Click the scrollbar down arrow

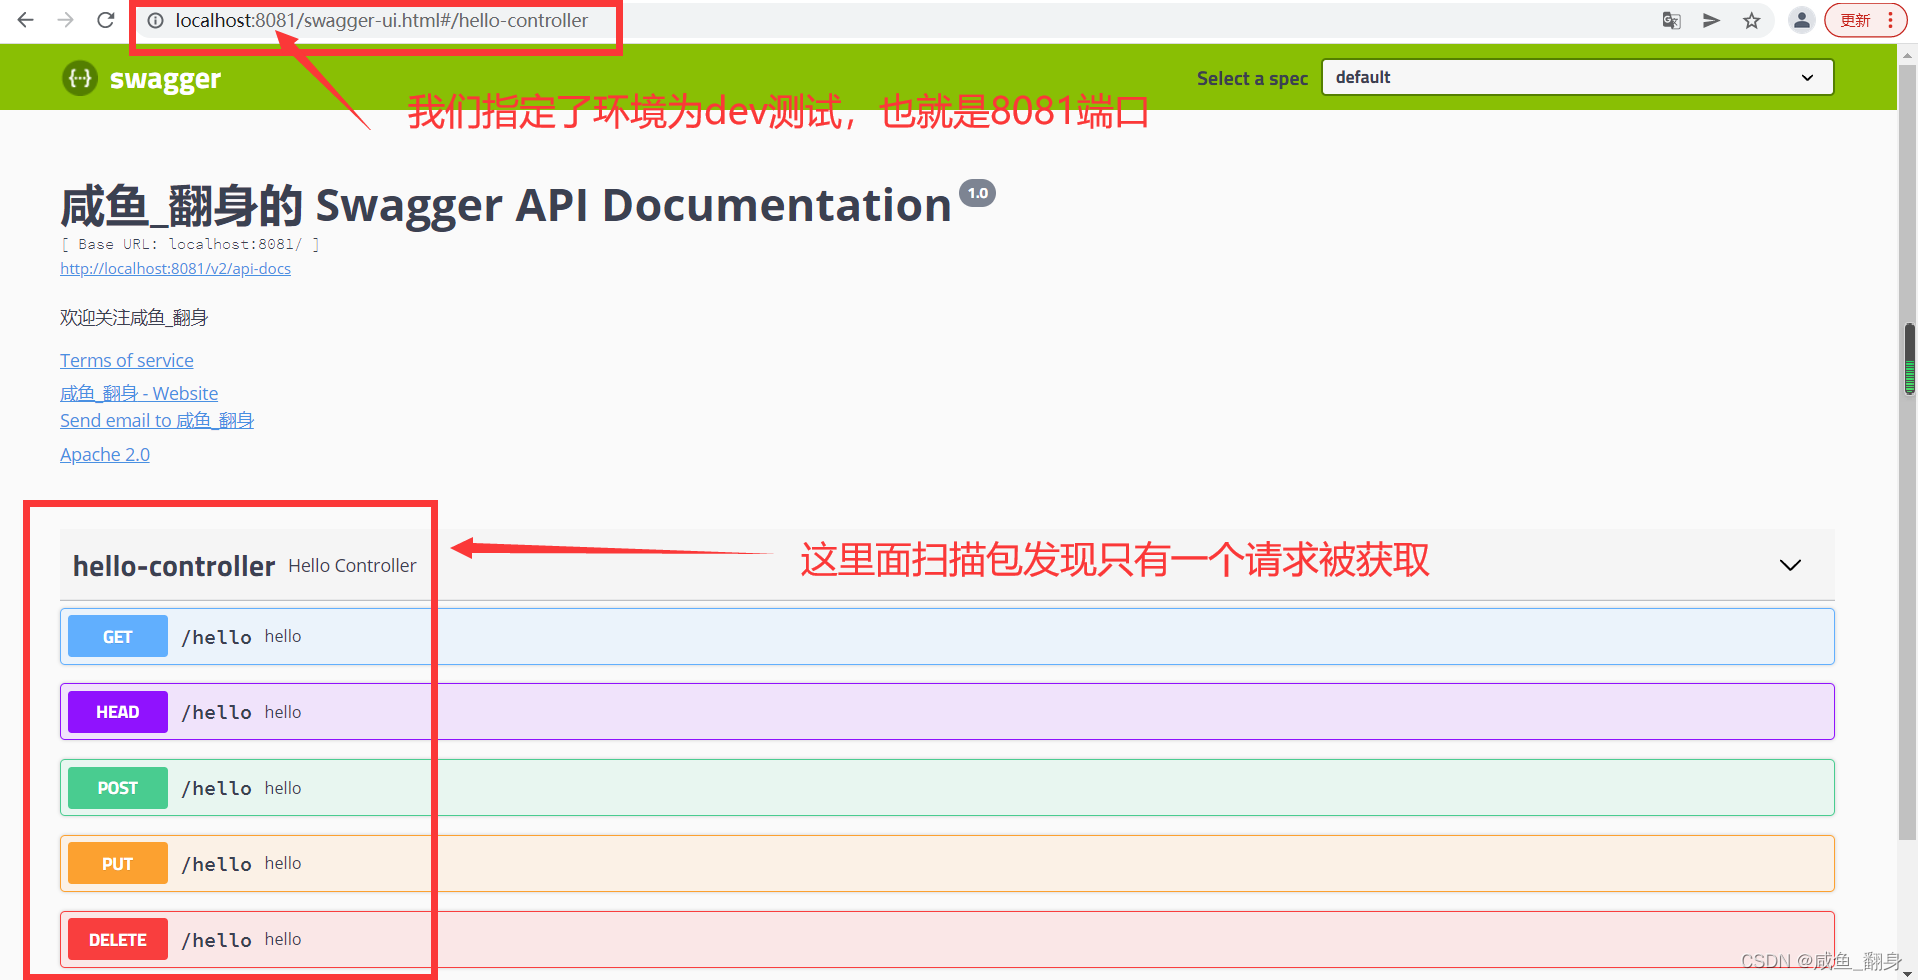coord(1909,972)
